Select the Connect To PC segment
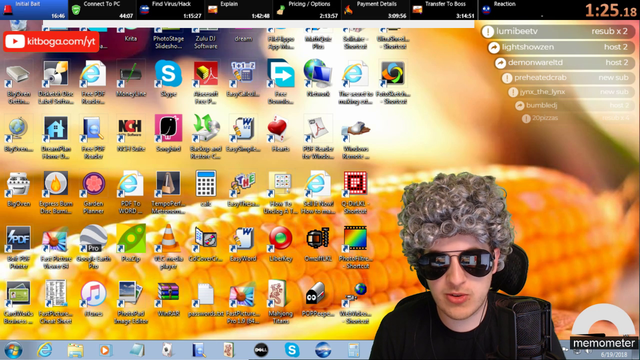This screenshot has width=640, height=360. (x=102, y=10)
